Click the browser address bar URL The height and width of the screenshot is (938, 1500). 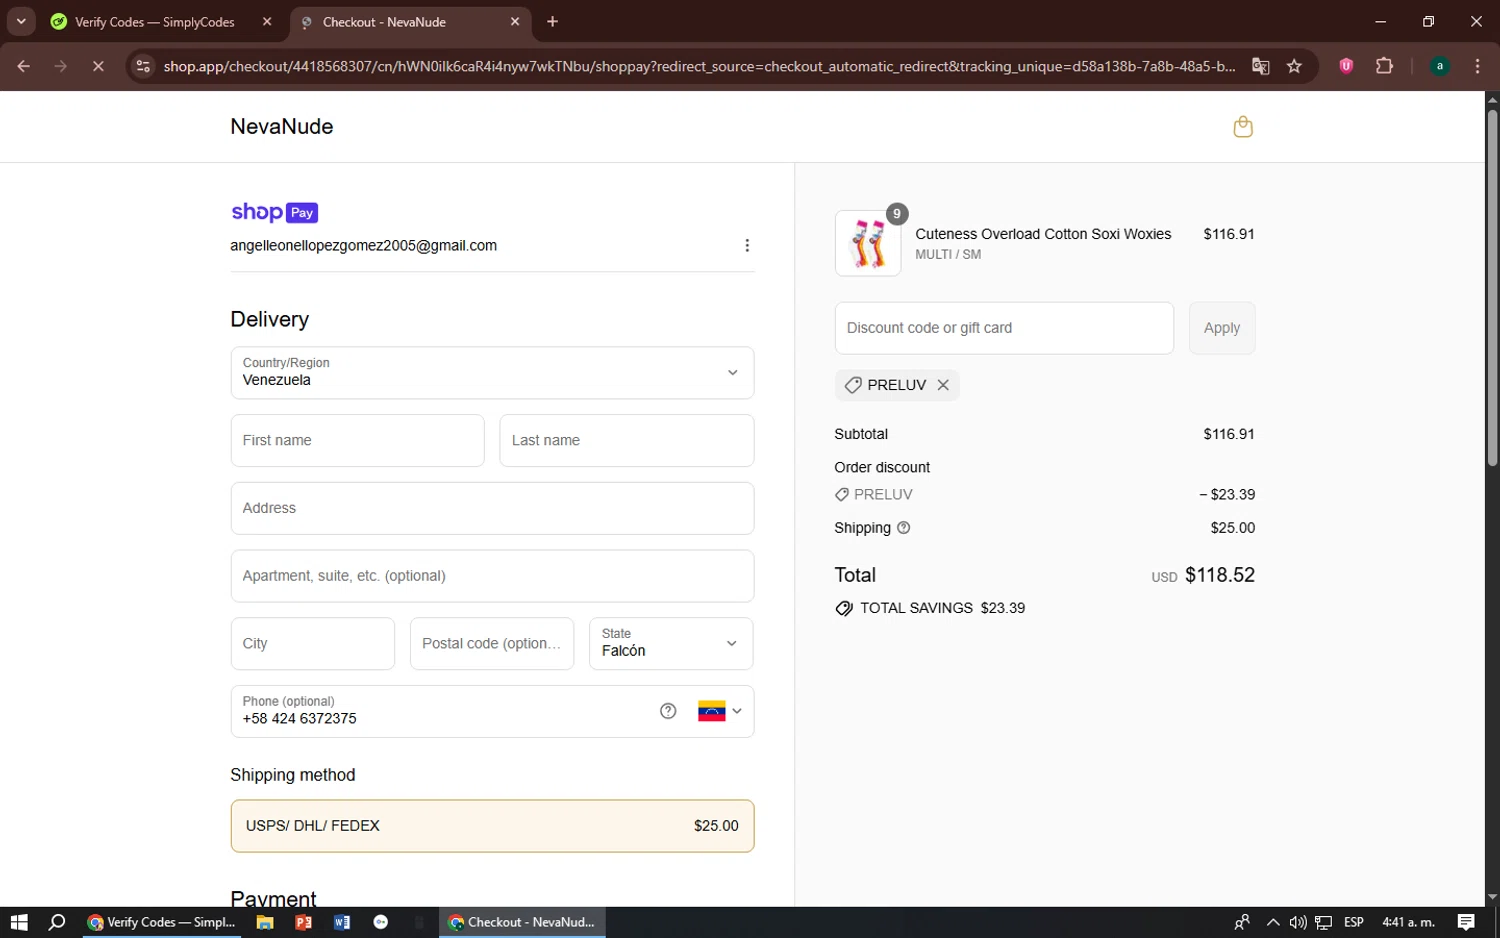tap(698, 66)
